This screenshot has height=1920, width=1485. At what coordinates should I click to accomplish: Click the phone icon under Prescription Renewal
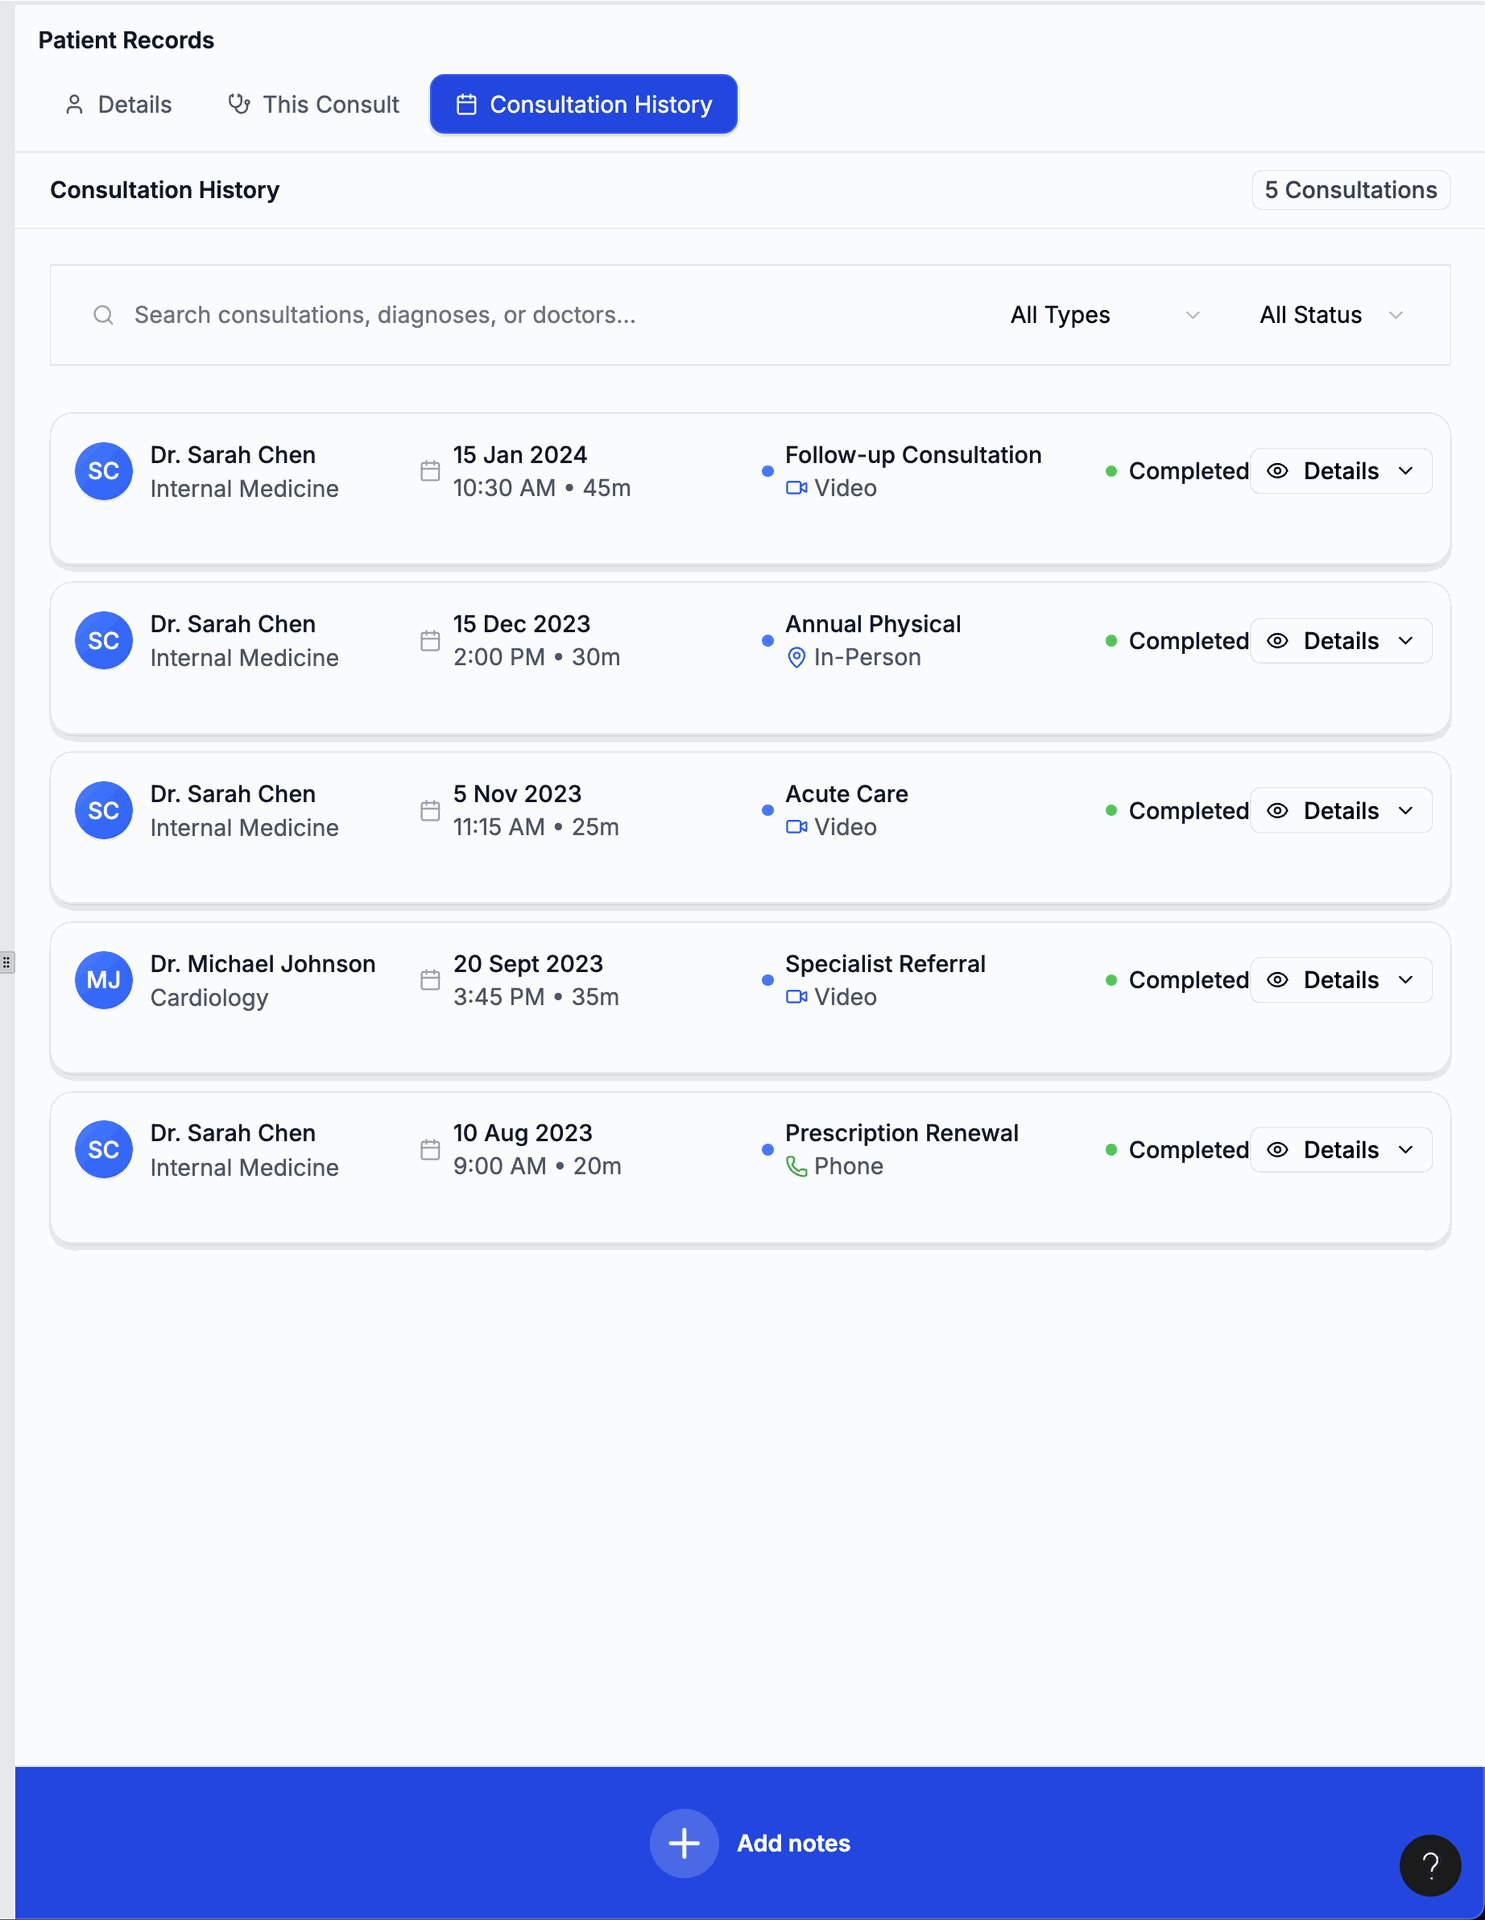tap(796, 1167)
